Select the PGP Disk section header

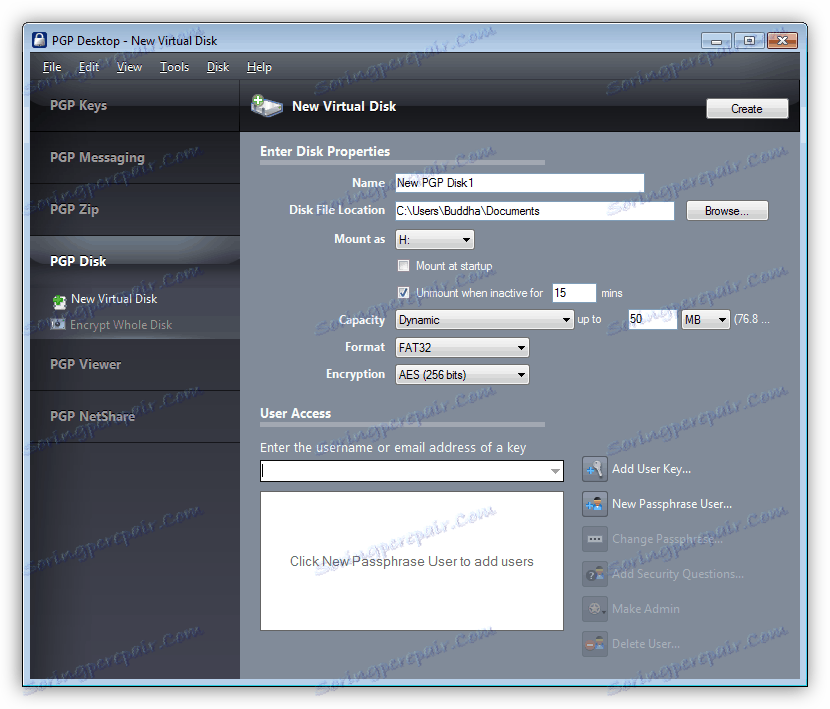click(135, 261)
